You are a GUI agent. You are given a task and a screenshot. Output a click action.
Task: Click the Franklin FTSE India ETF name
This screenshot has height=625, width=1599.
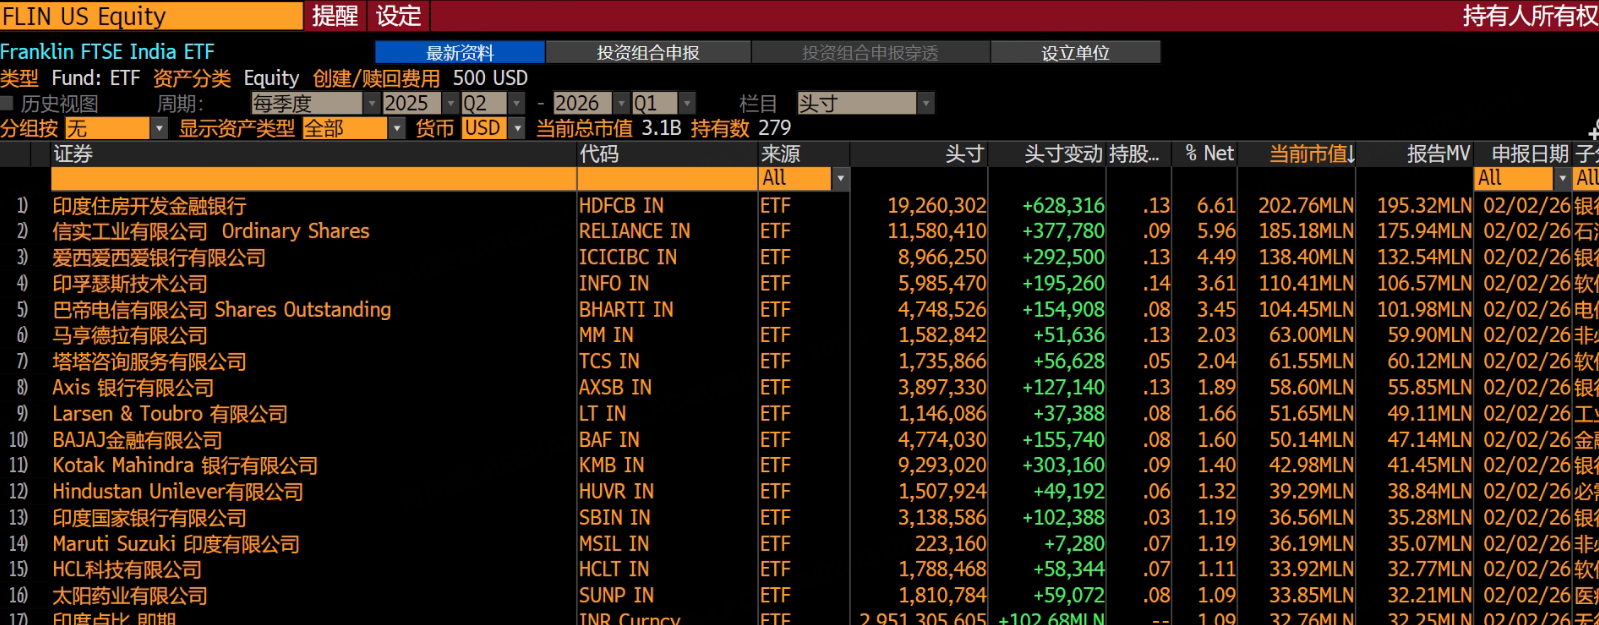click(107, 52)
